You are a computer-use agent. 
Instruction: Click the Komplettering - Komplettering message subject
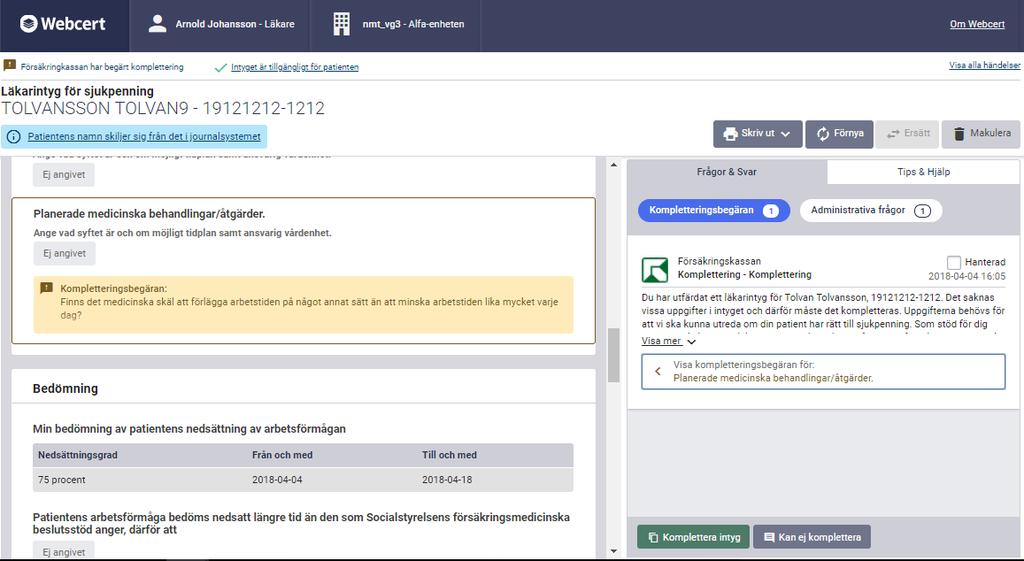744,274
